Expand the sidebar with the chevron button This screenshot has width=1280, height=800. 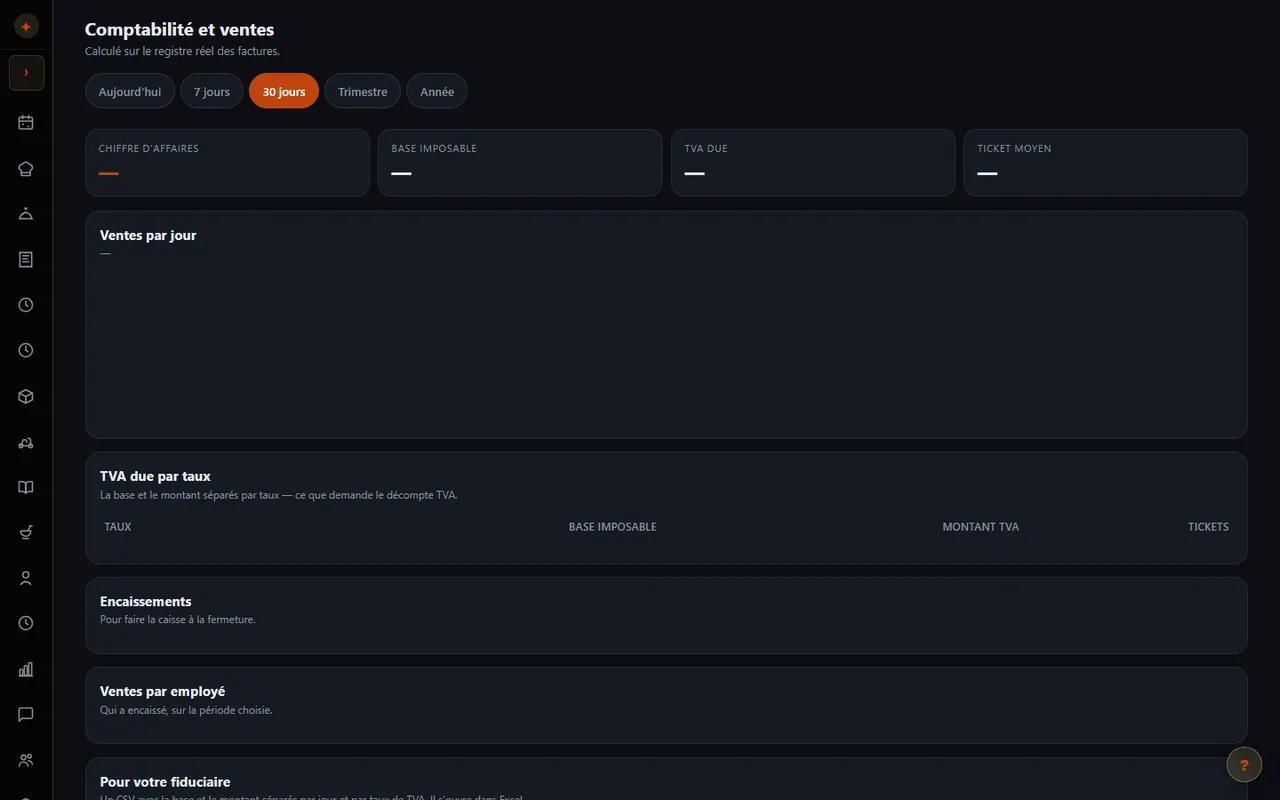click(x=26, y=73)
